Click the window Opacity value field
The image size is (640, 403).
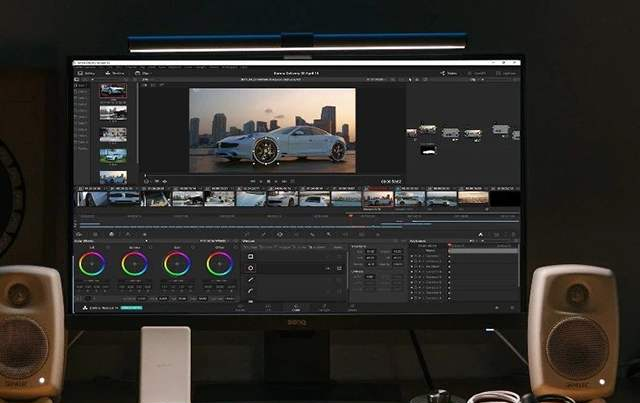point(398,265)
